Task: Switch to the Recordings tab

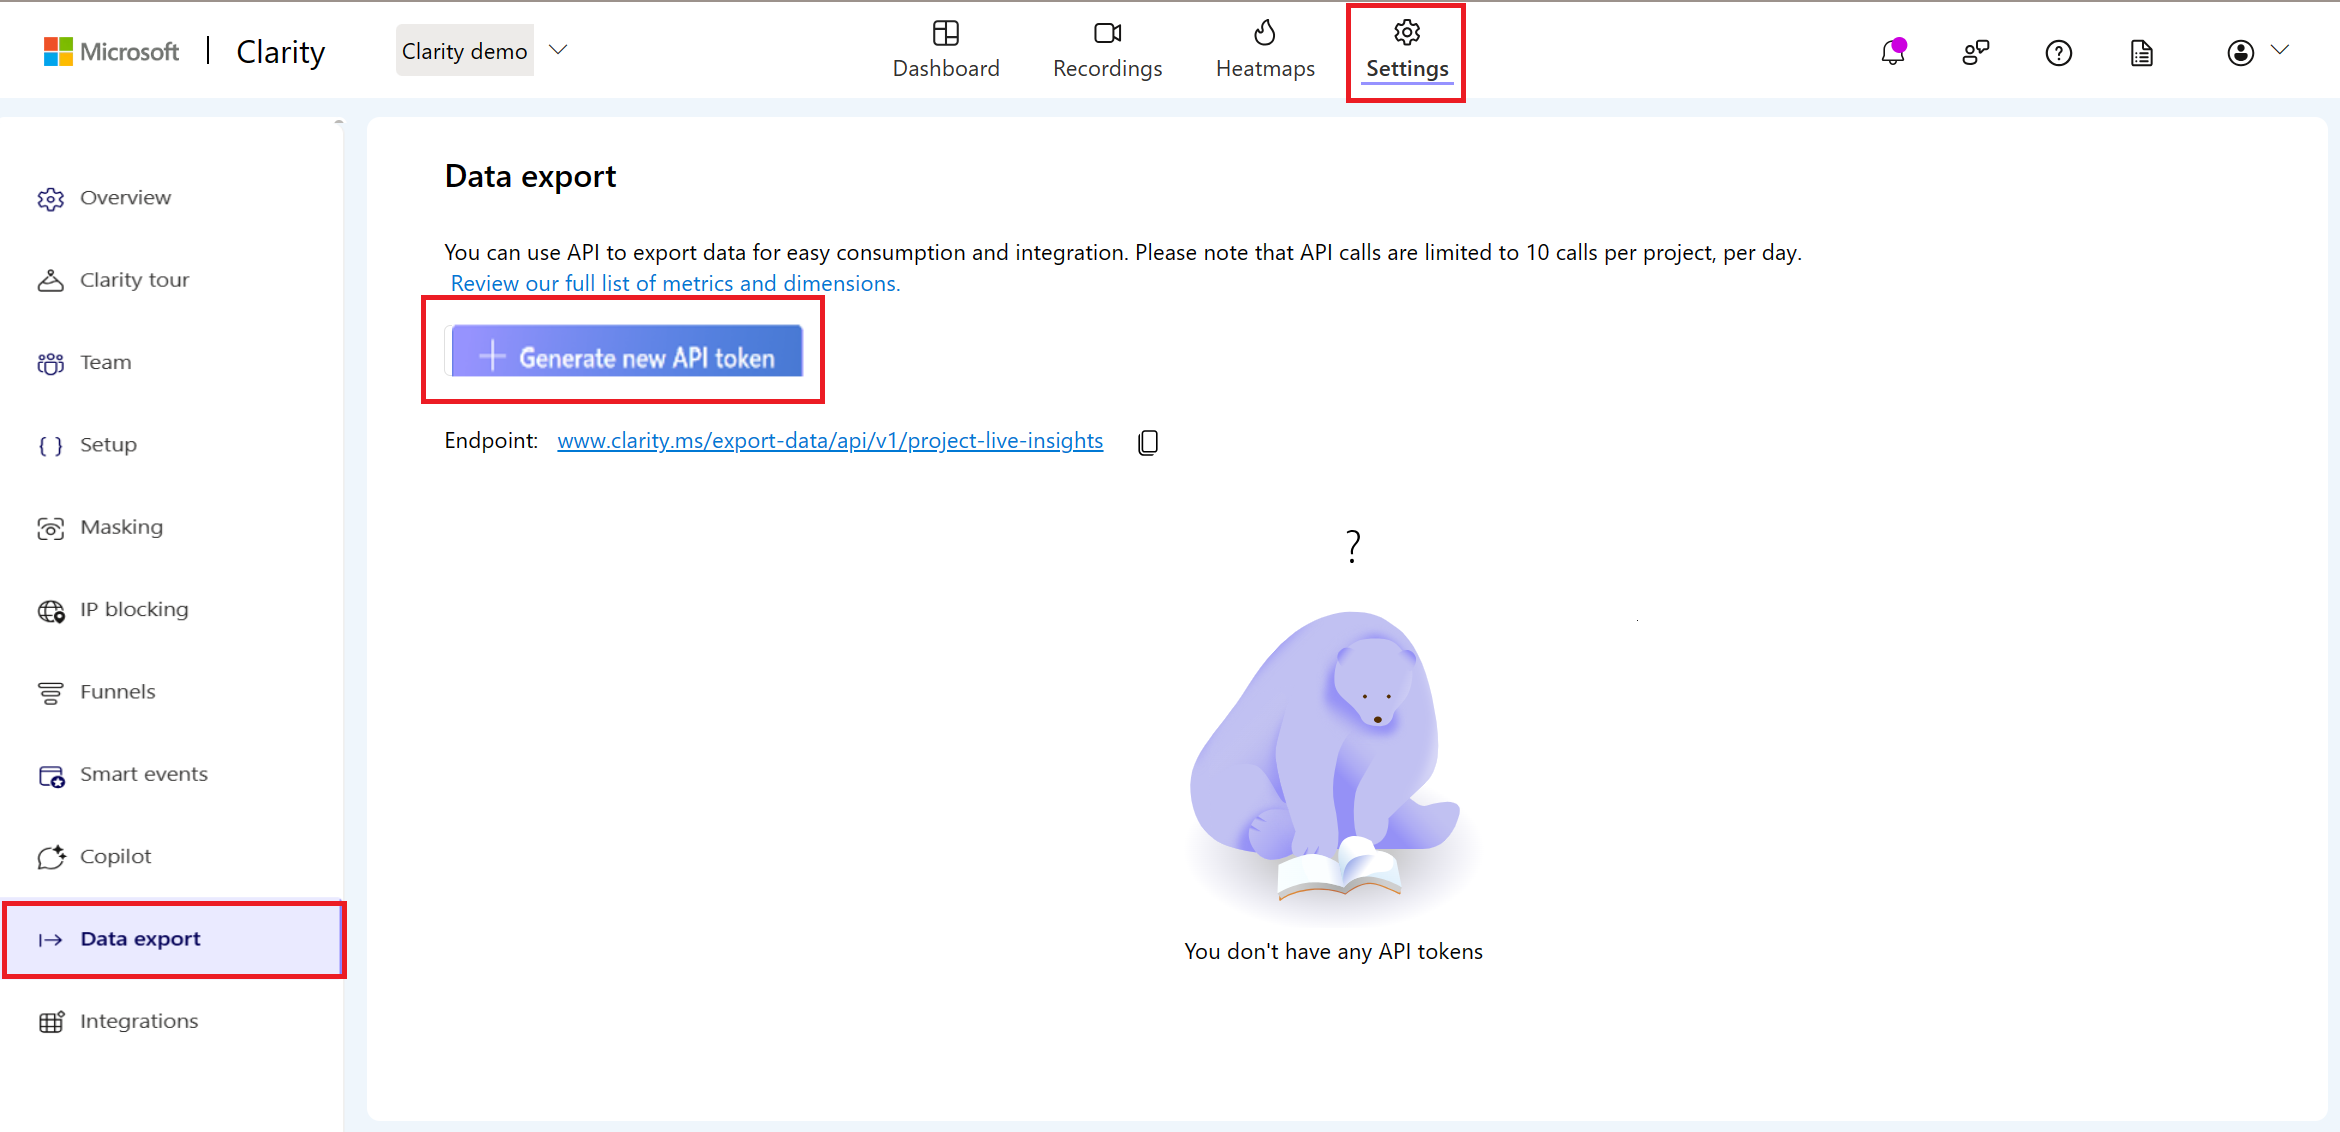Action: [x=1107, y=50]
